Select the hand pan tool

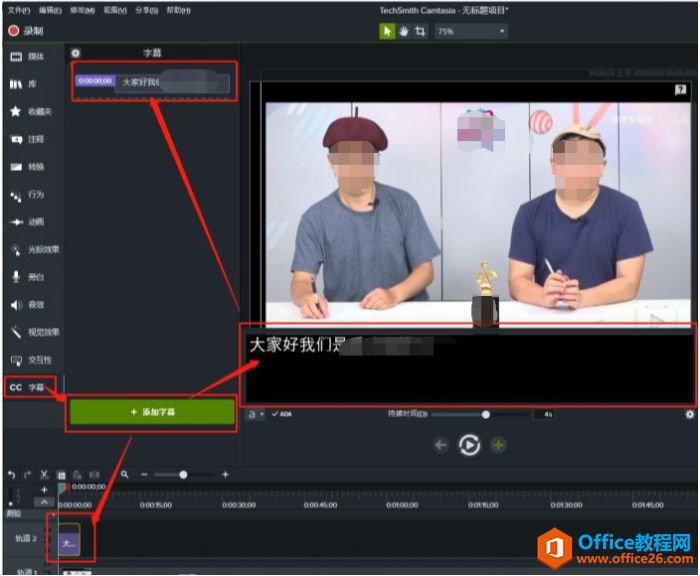pyautogui.click(x=404, y=31)
